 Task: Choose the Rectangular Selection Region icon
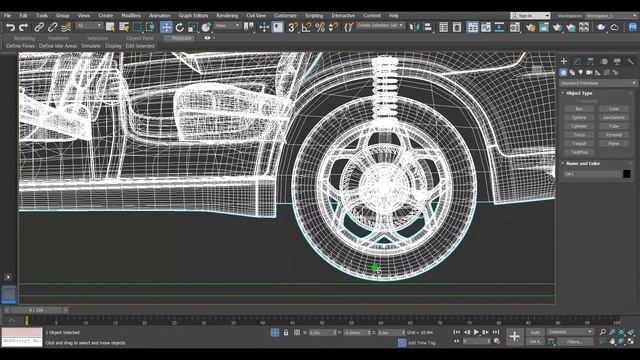(137, 27)
